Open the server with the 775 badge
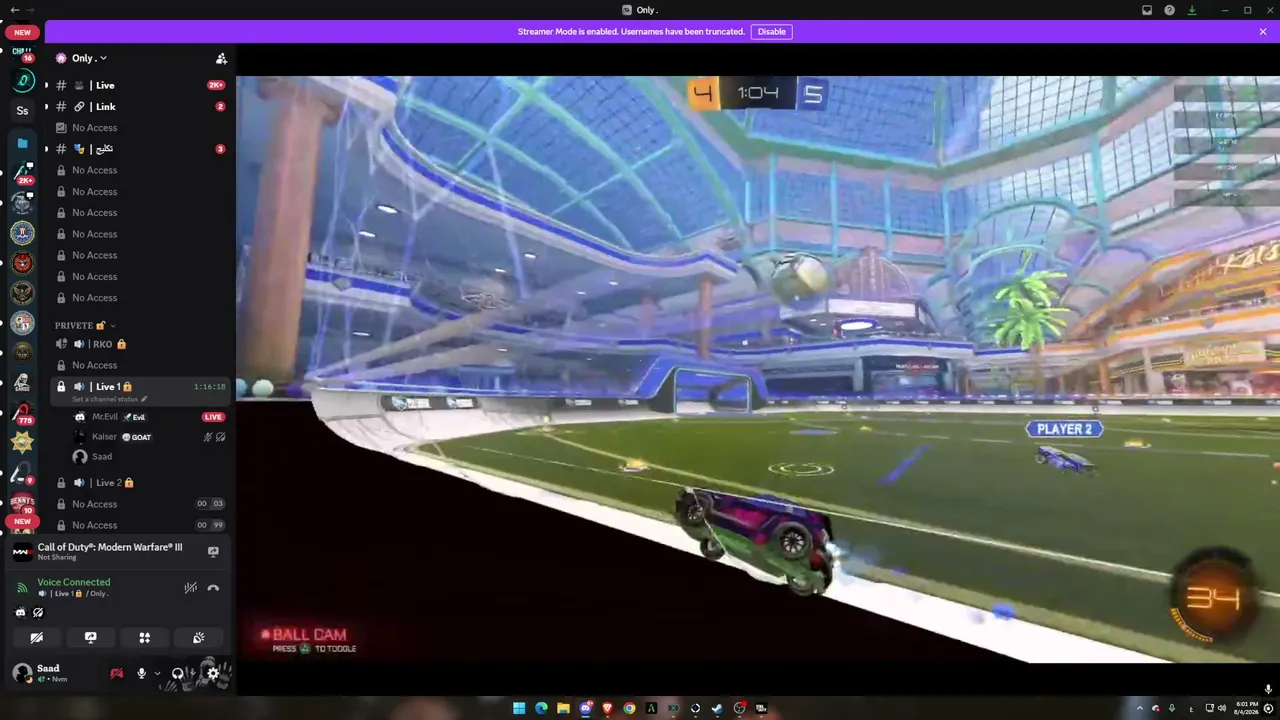Image resolution: width=1280 pixels, height=720 pixels. pos(22,412)
